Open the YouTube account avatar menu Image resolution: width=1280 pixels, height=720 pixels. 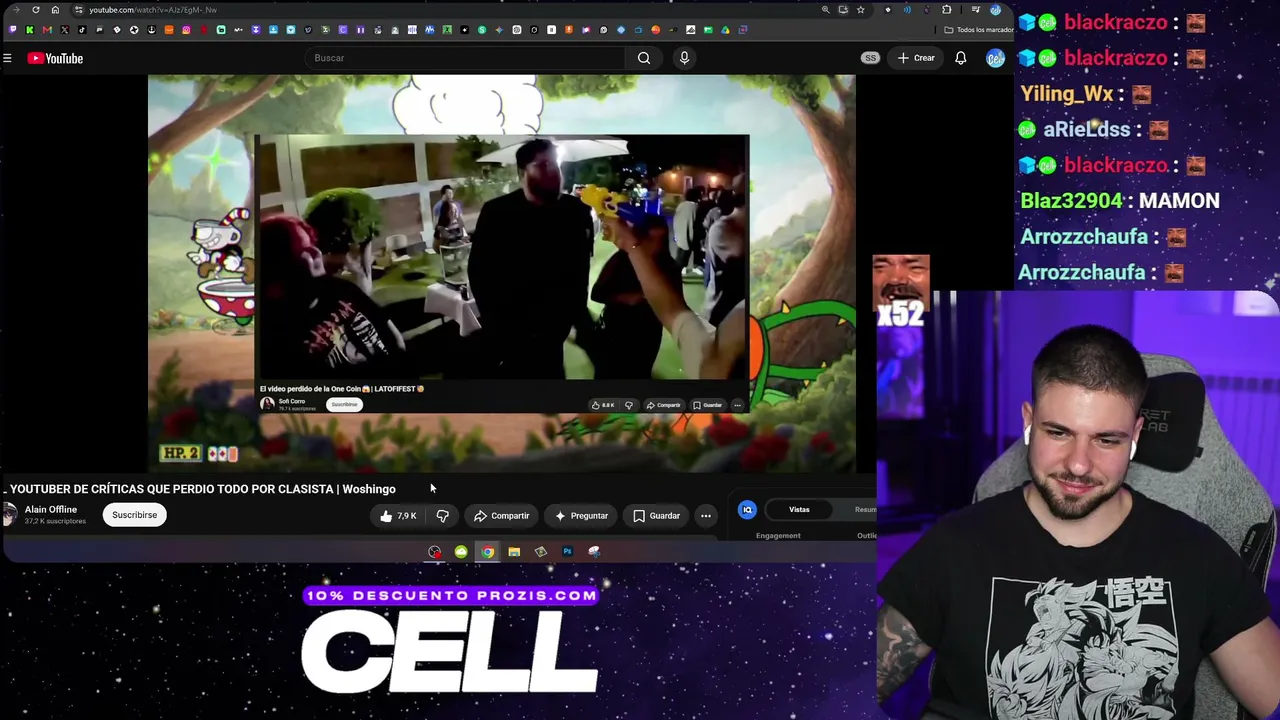pos(995,58)
